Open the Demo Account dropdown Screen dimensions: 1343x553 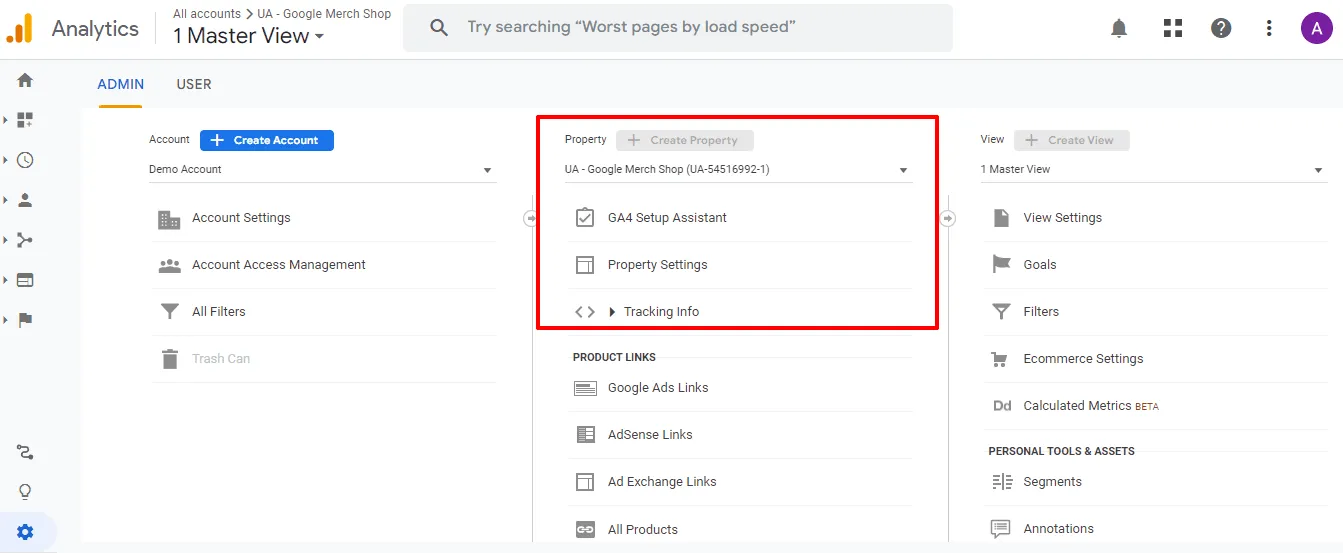pyautogui.click(x=321, y=170)
